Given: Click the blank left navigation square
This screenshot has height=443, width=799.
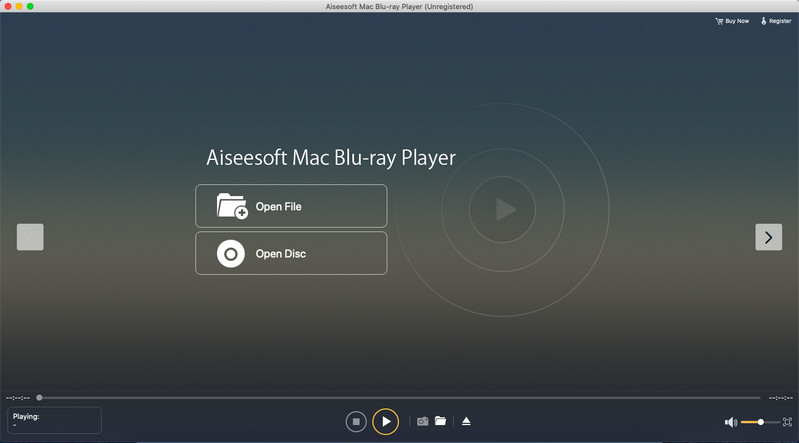Looking at the screenshot, I should click(x=30, y=237).
